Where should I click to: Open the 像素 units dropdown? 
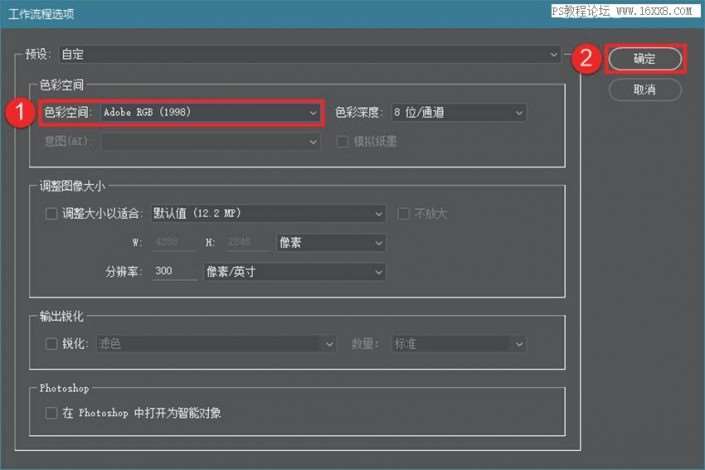tap(330, 243)
